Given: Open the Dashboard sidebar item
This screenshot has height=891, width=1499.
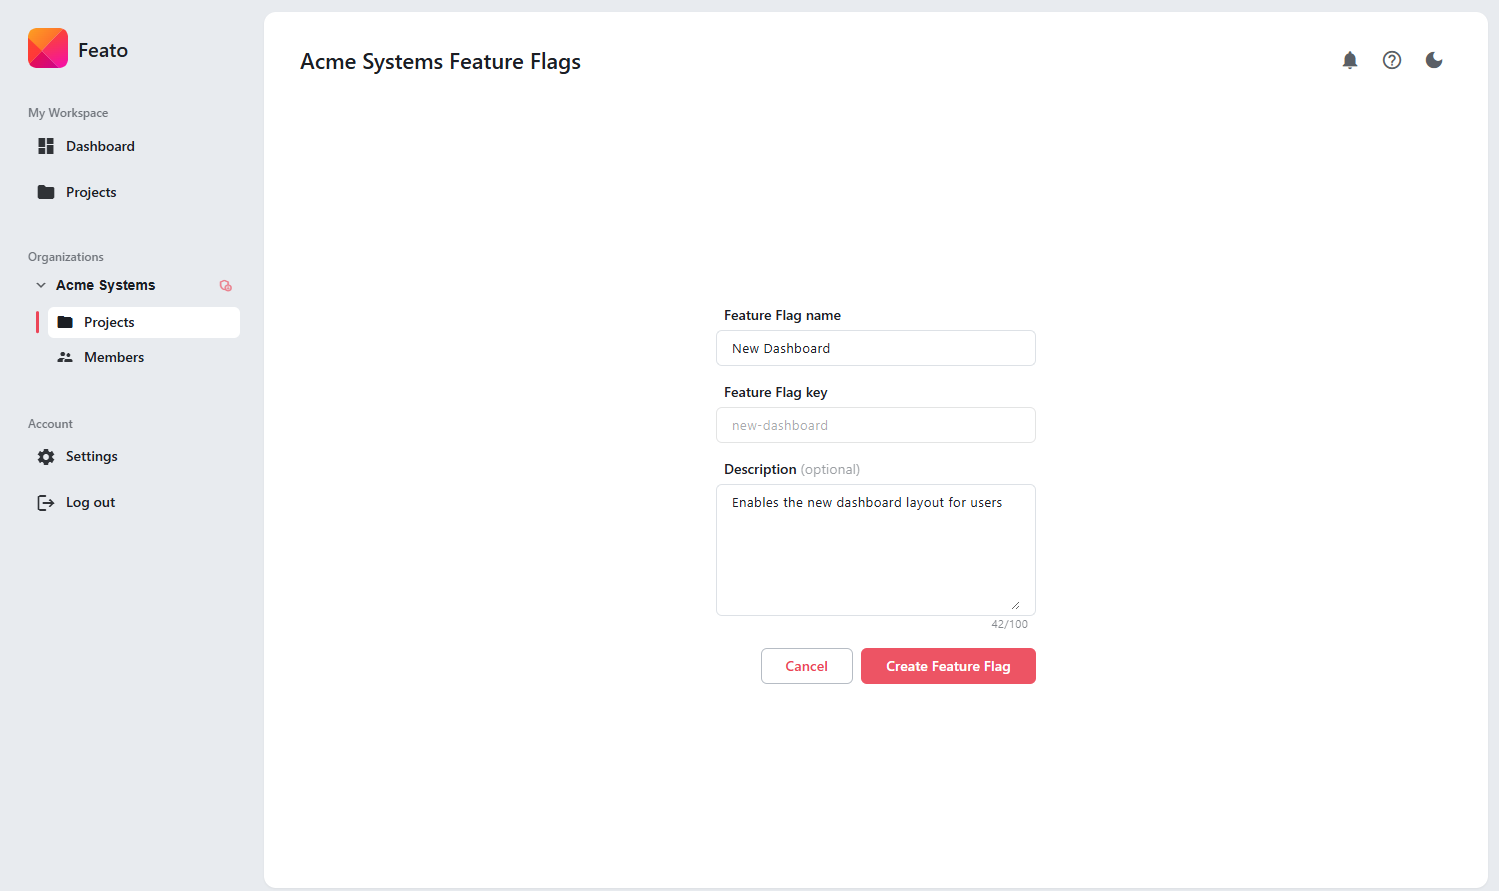Looking at the screenshot, I should (x=100, y=146).
